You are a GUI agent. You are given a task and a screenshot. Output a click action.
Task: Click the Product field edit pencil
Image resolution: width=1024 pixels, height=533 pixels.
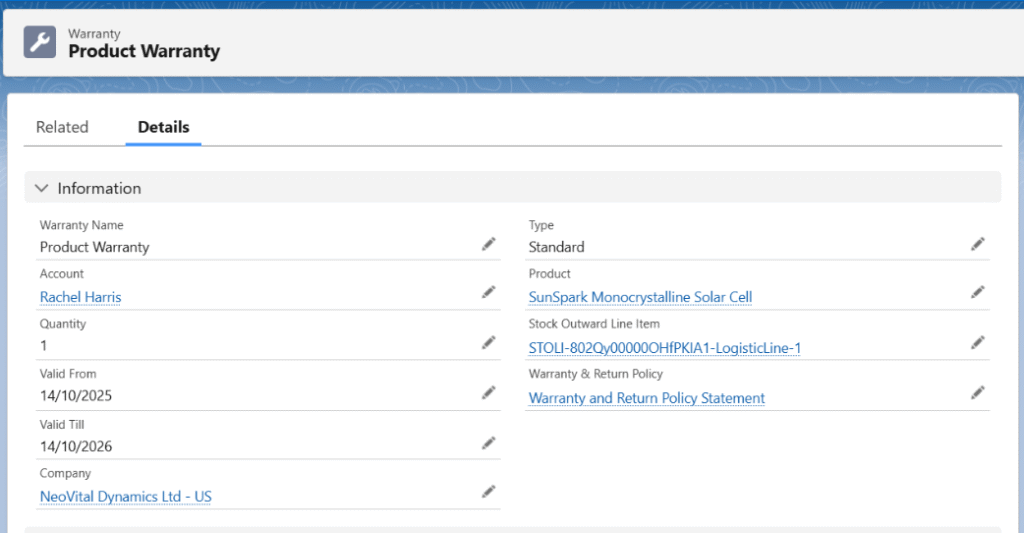pos(977,292)
